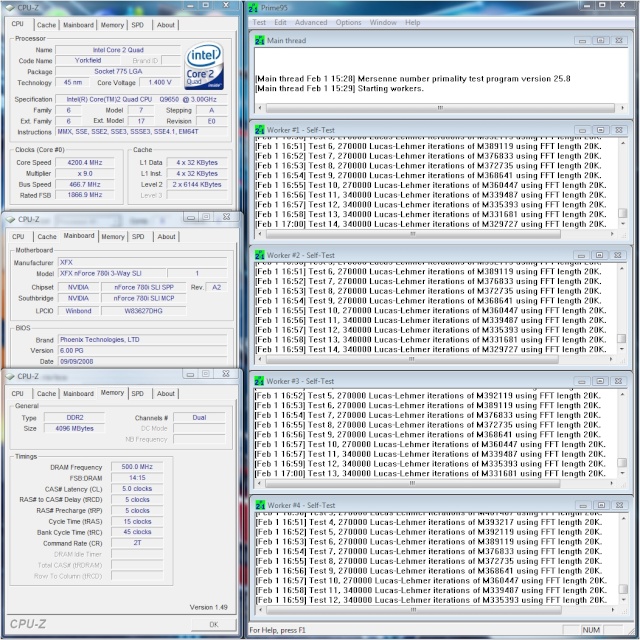The height and width of the screenshot is (640, 640).
Task: Click the Core Voltage 1.400 V value
Action: 160,82
